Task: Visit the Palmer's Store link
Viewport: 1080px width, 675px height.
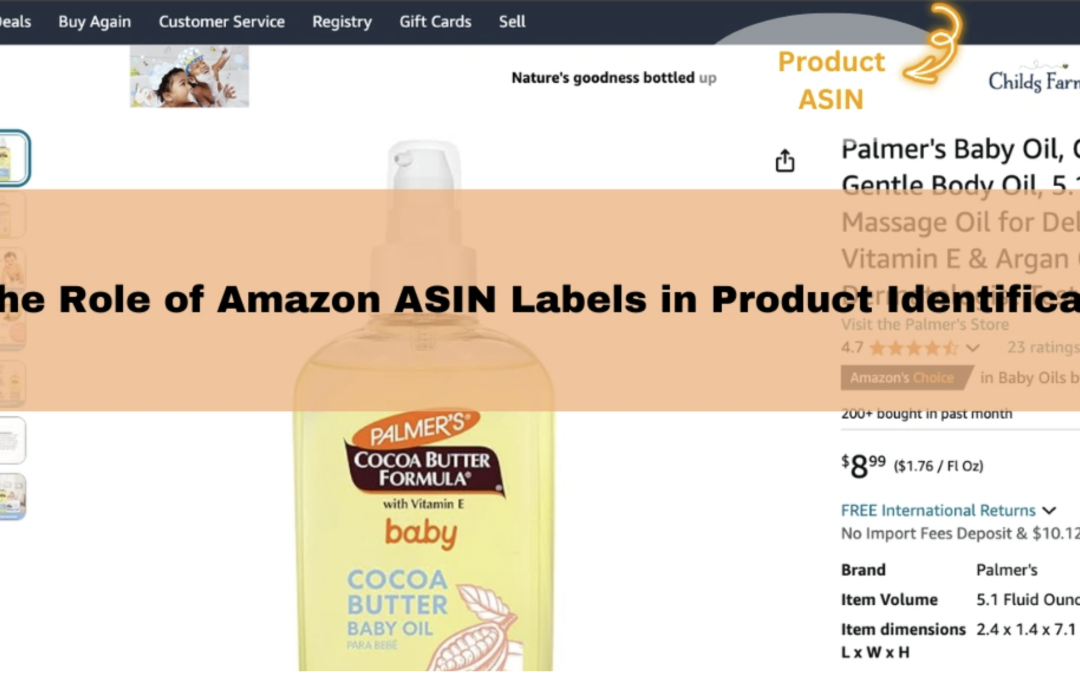Action: [924, 324]
